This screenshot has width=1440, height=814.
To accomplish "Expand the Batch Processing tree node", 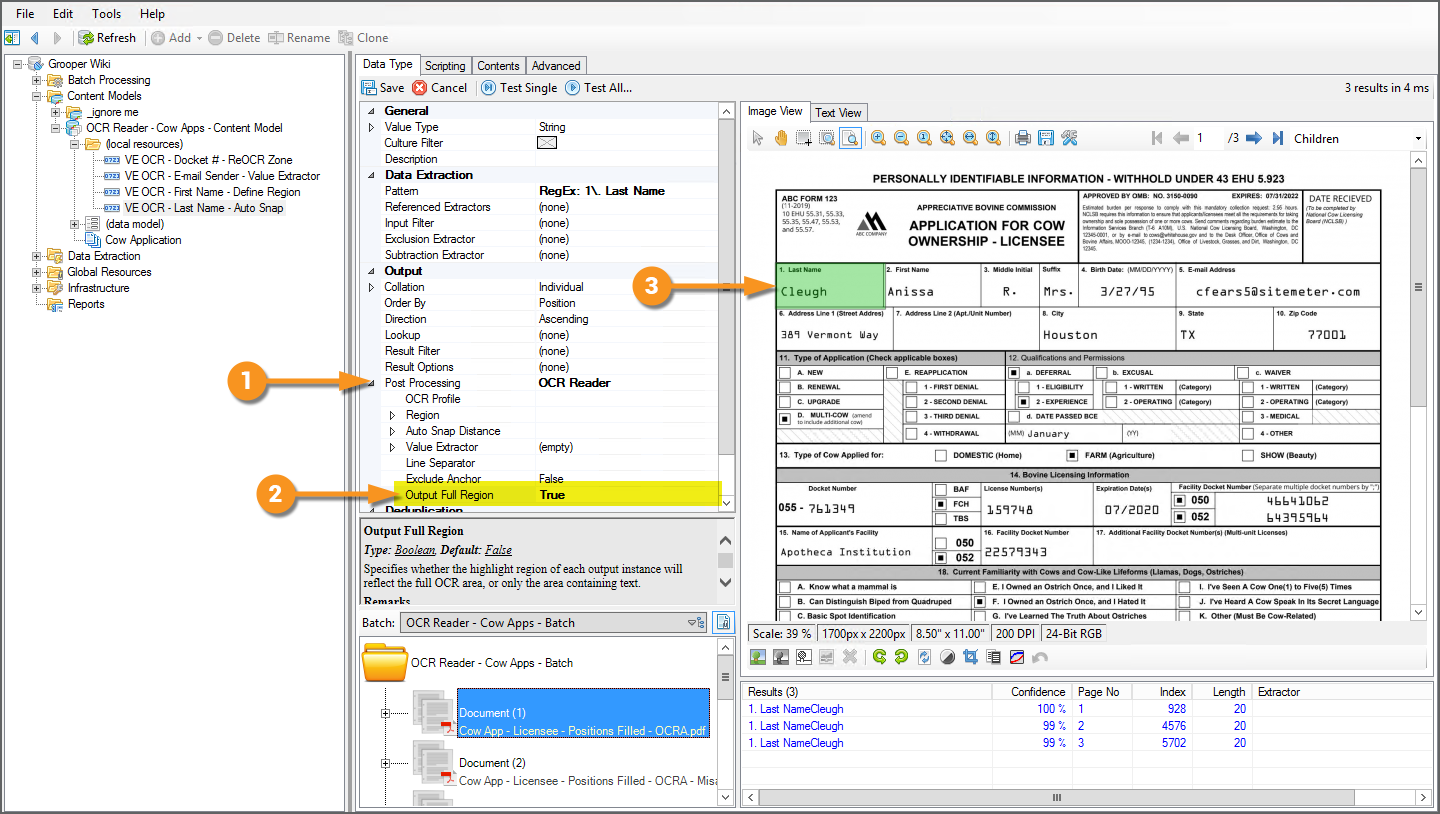I will (x=37, y=80).
